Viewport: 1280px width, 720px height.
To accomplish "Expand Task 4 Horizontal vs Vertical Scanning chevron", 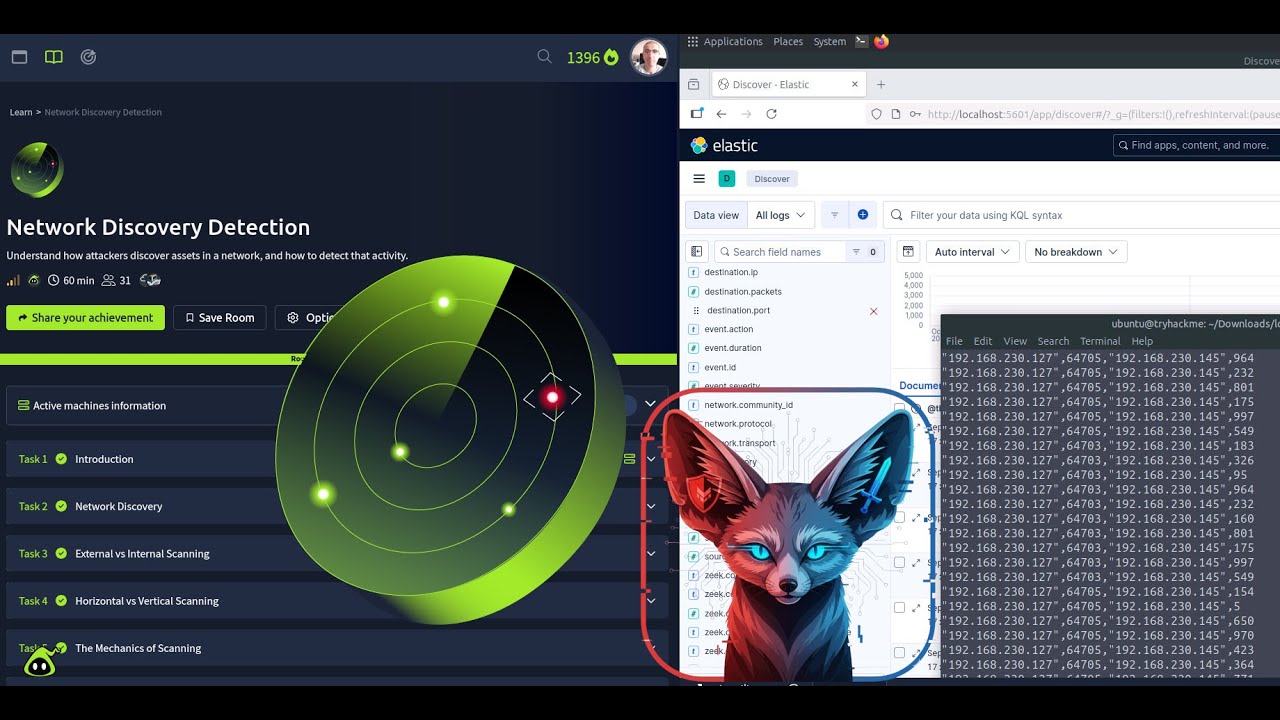I will [650, 601].
